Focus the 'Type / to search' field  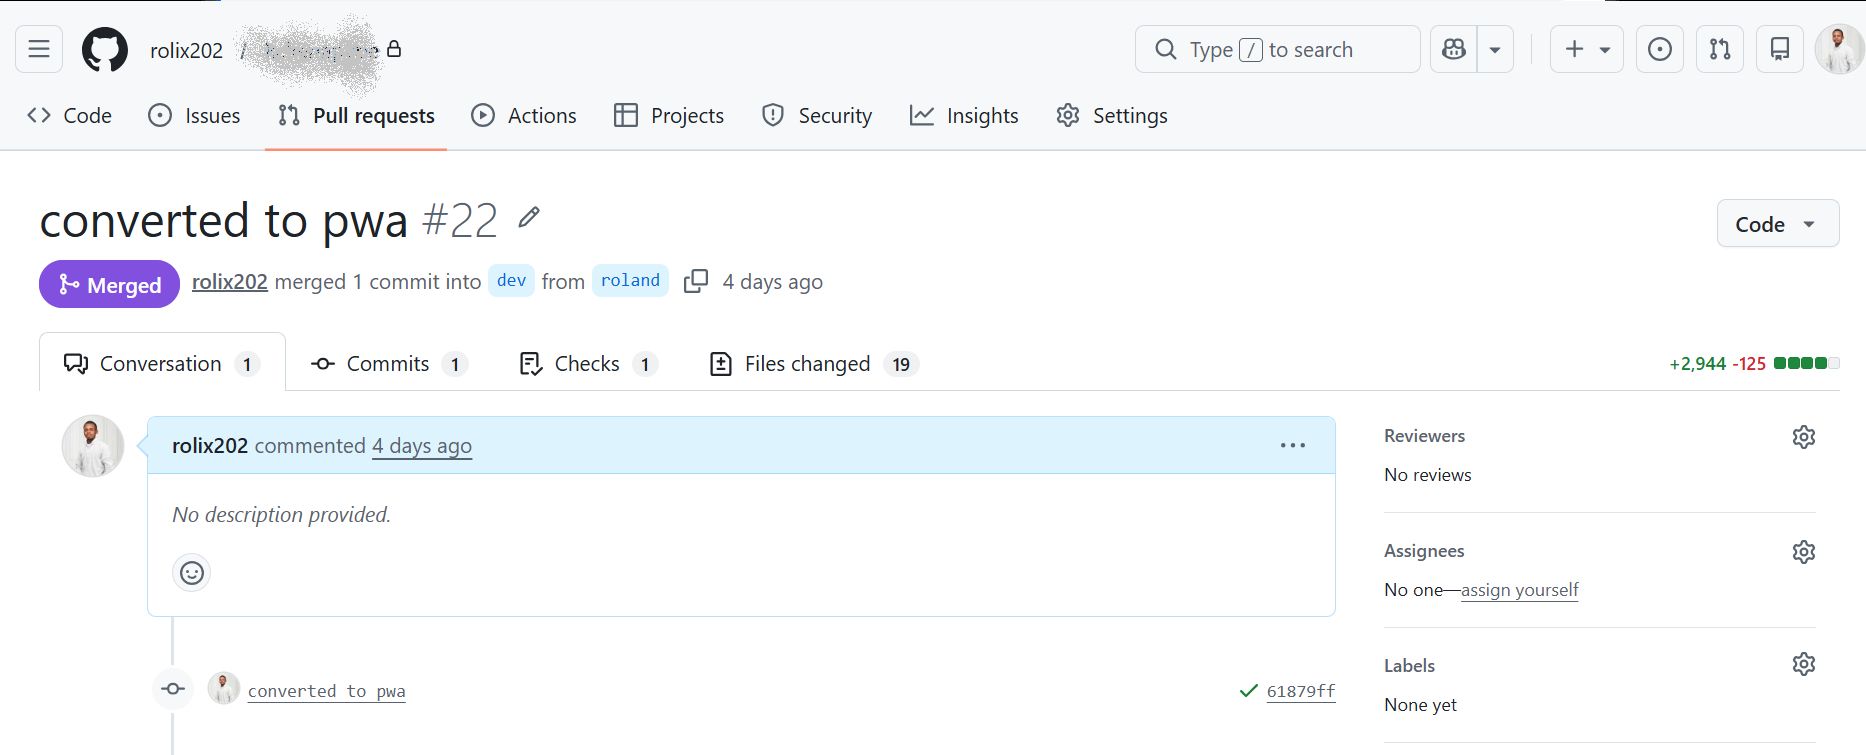coord(1277,49)
